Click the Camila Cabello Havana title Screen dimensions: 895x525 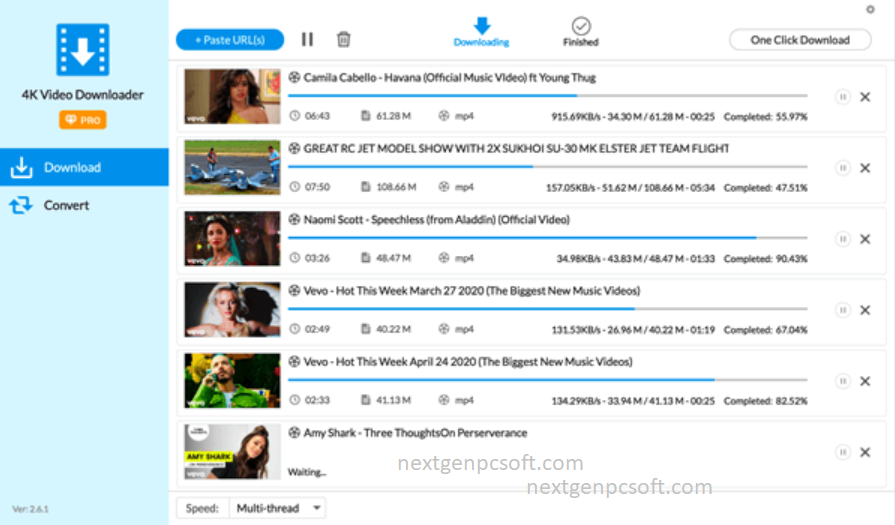tap(450, 78)
